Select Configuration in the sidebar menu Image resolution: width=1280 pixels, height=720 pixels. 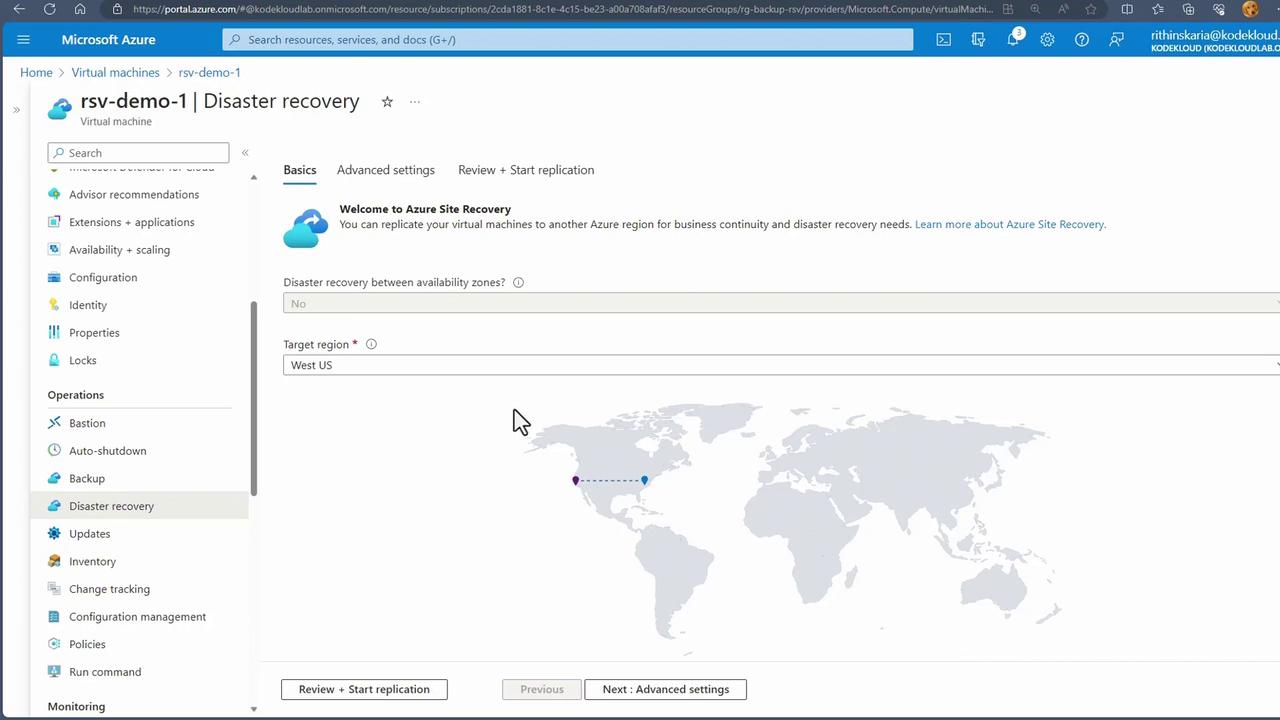103,277
